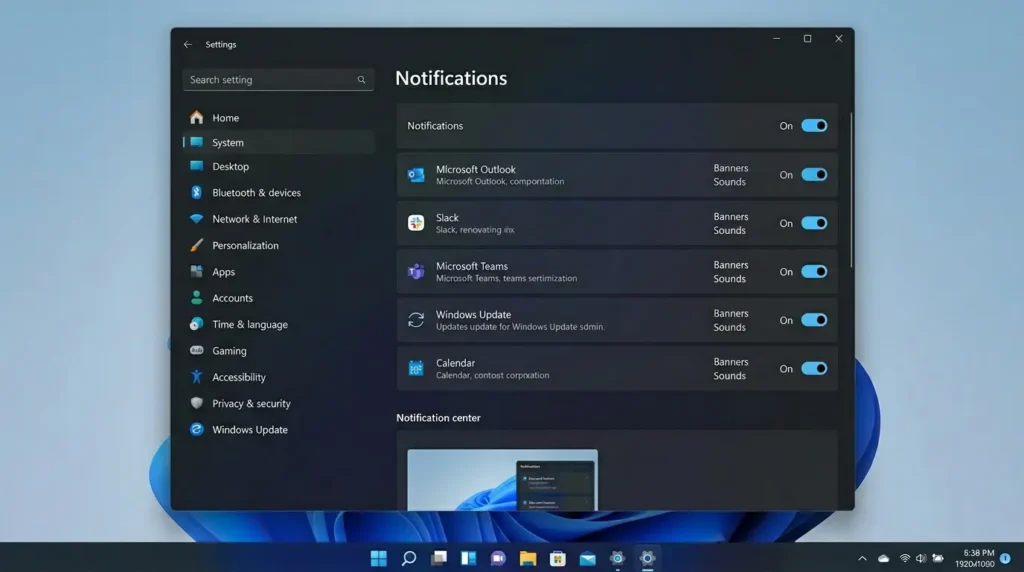Click the volume speaker tray icon
1024x572 pixels.
coord(921,558)
